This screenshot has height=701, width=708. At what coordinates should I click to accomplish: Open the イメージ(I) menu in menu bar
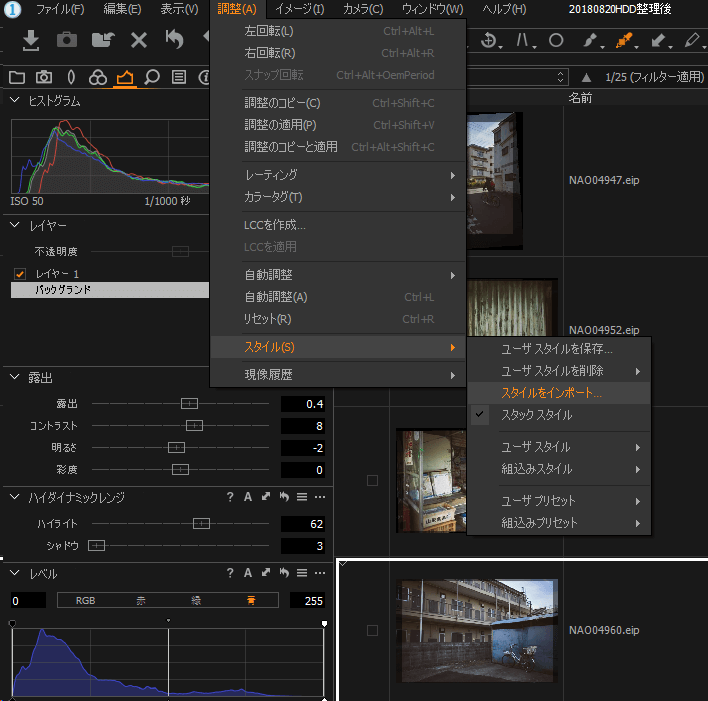(x=299, y=9)
